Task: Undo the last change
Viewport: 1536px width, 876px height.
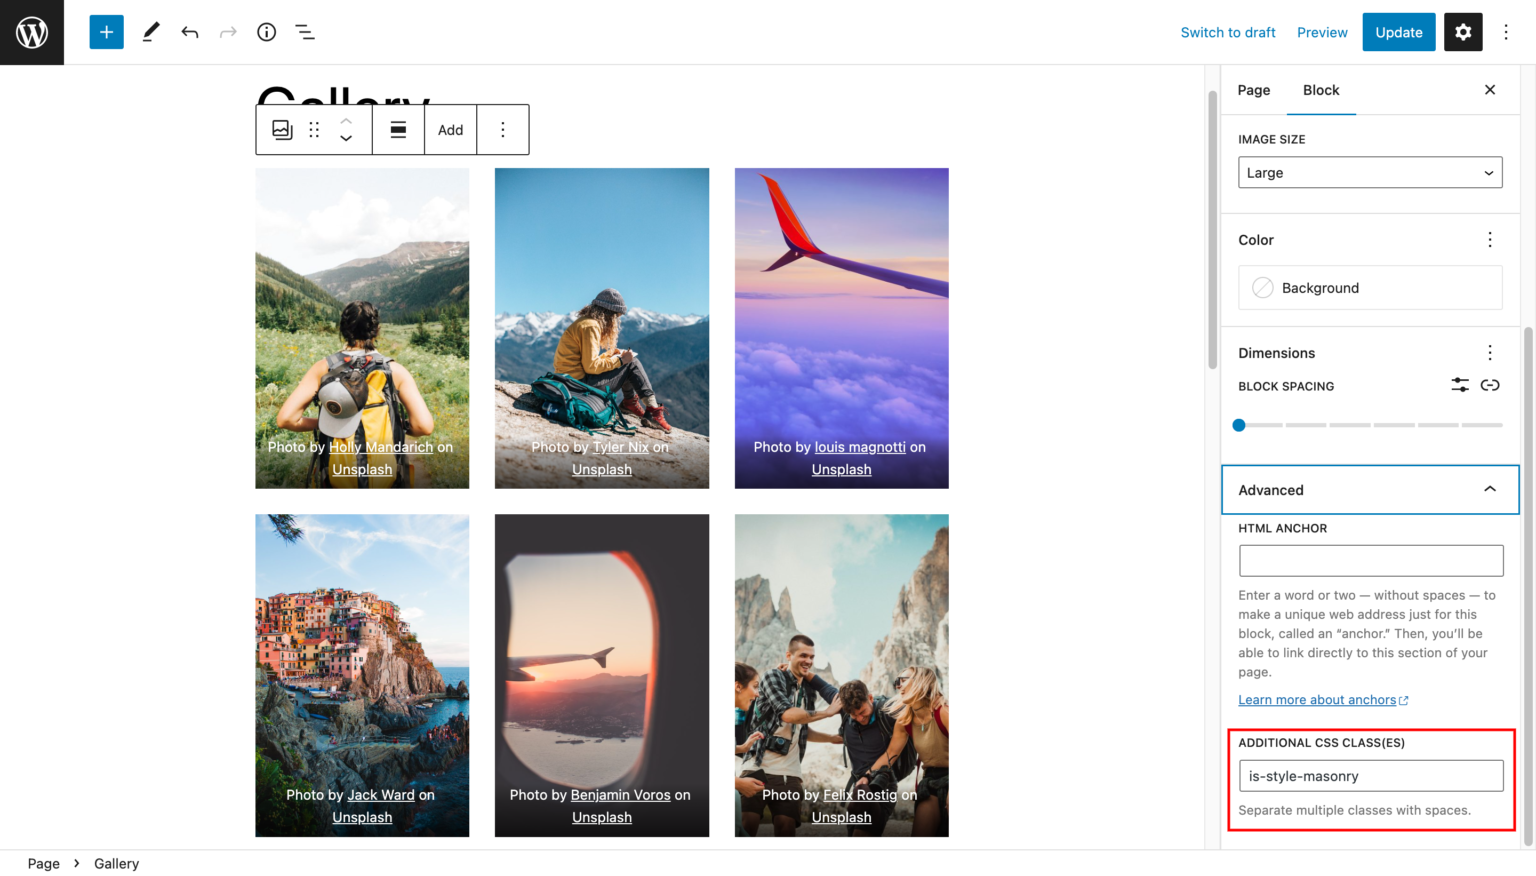Action: (x=189, y=31)
